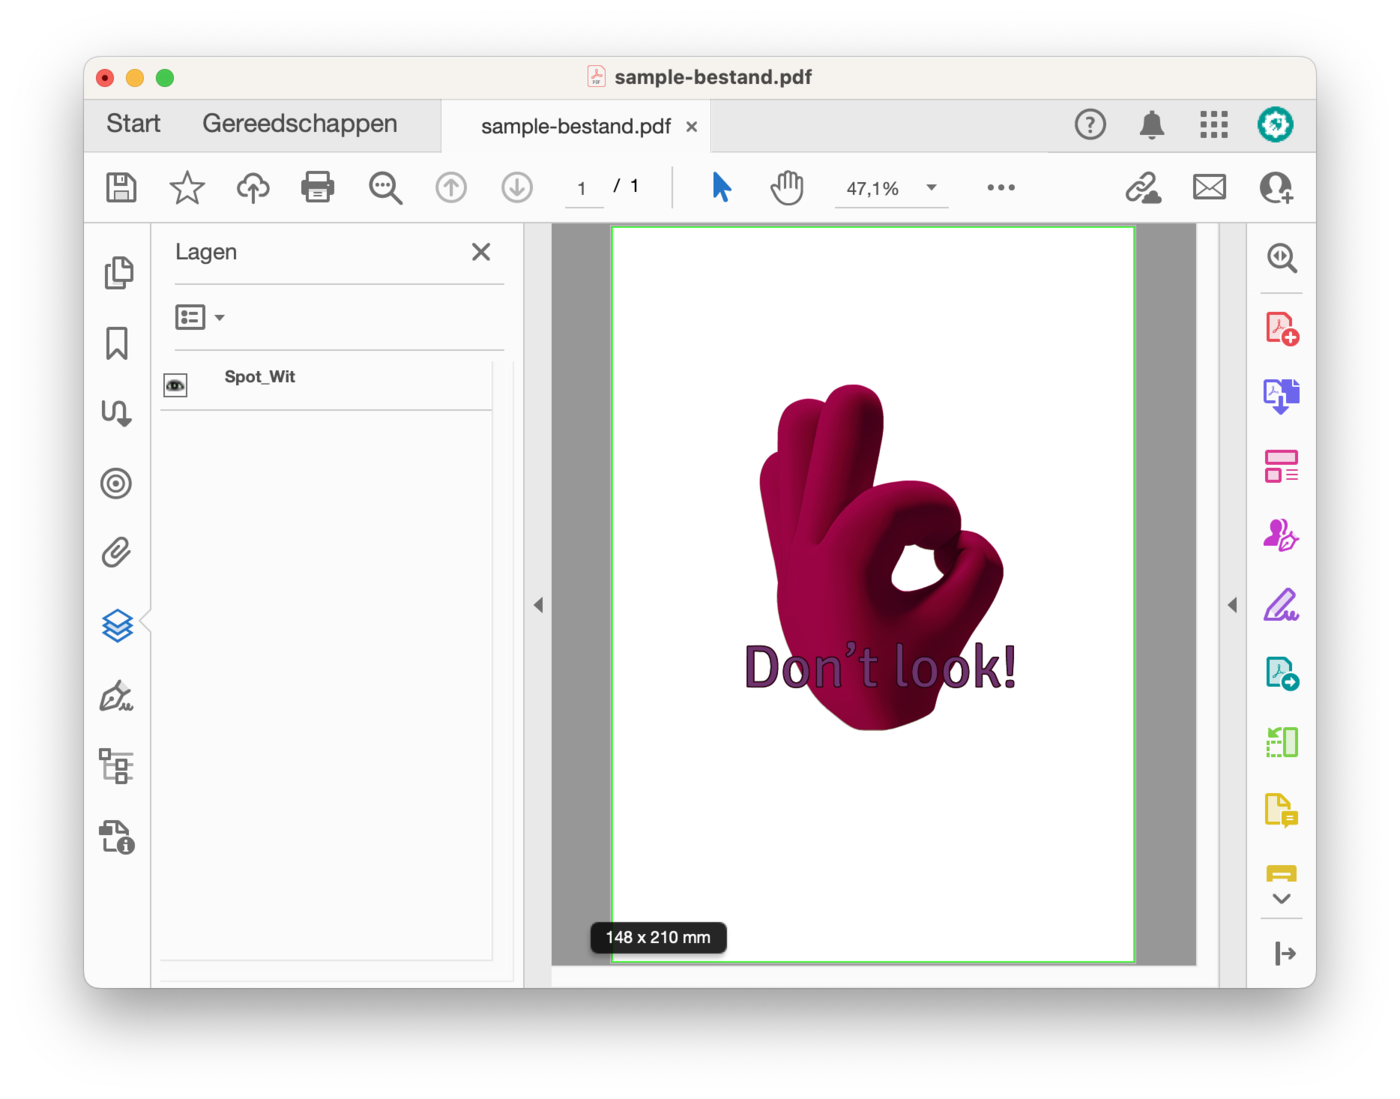Go to next page arrow
Screen dimensions: 1400x1099
(x=517, y=188)
